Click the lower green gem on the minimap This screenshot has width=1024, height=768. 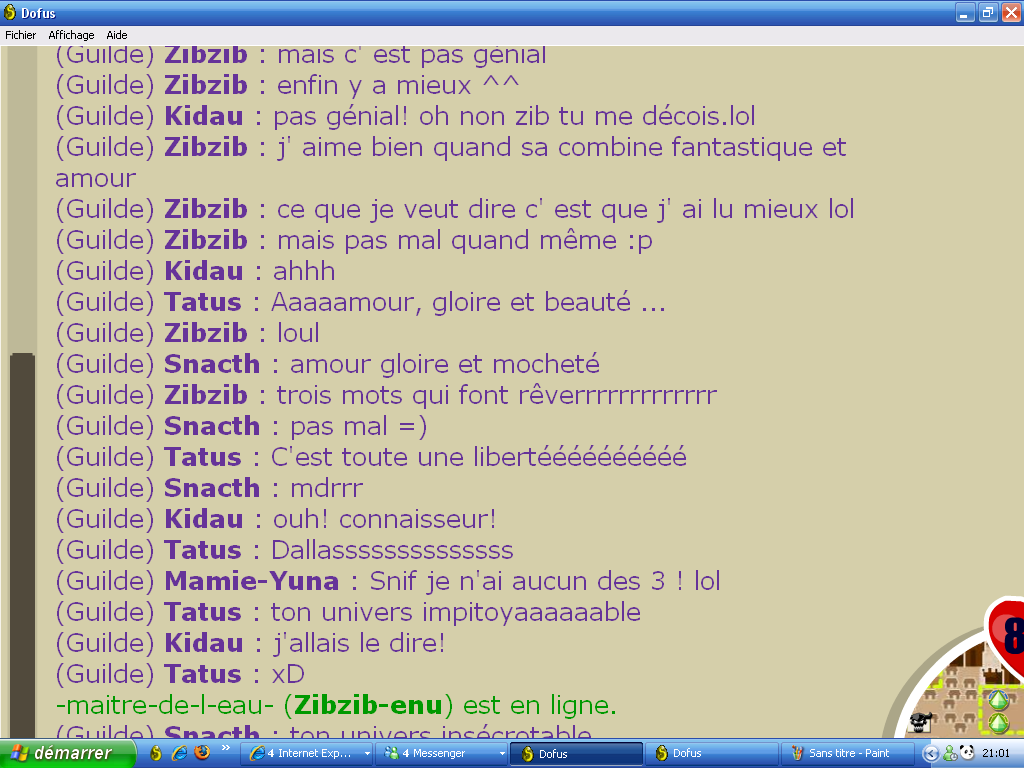(x=999, y=724)
